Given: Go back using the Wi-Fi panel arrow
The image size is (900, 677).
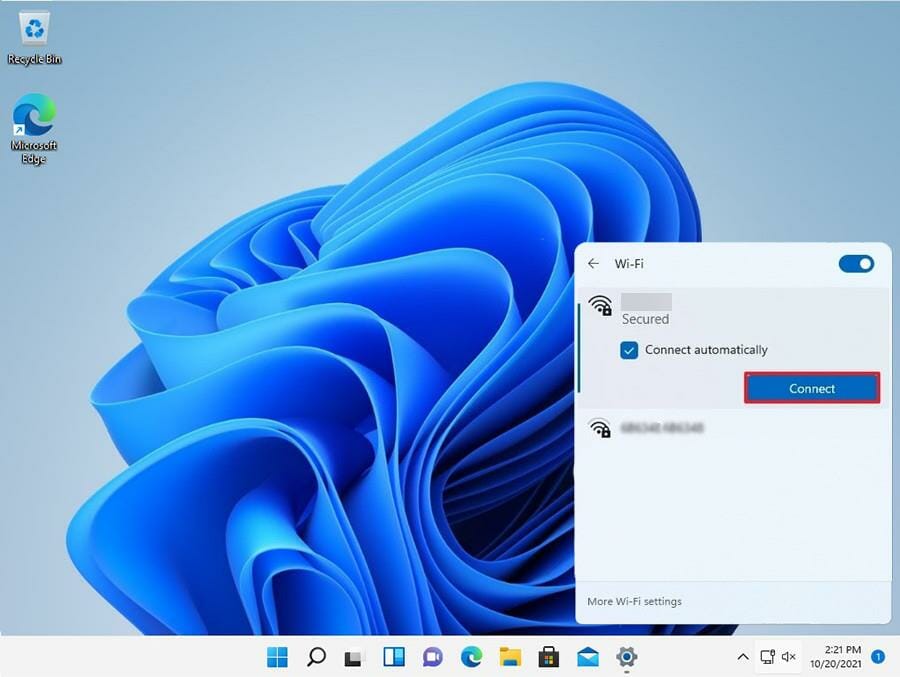Looking at the screenshot, I should (593, 264).
